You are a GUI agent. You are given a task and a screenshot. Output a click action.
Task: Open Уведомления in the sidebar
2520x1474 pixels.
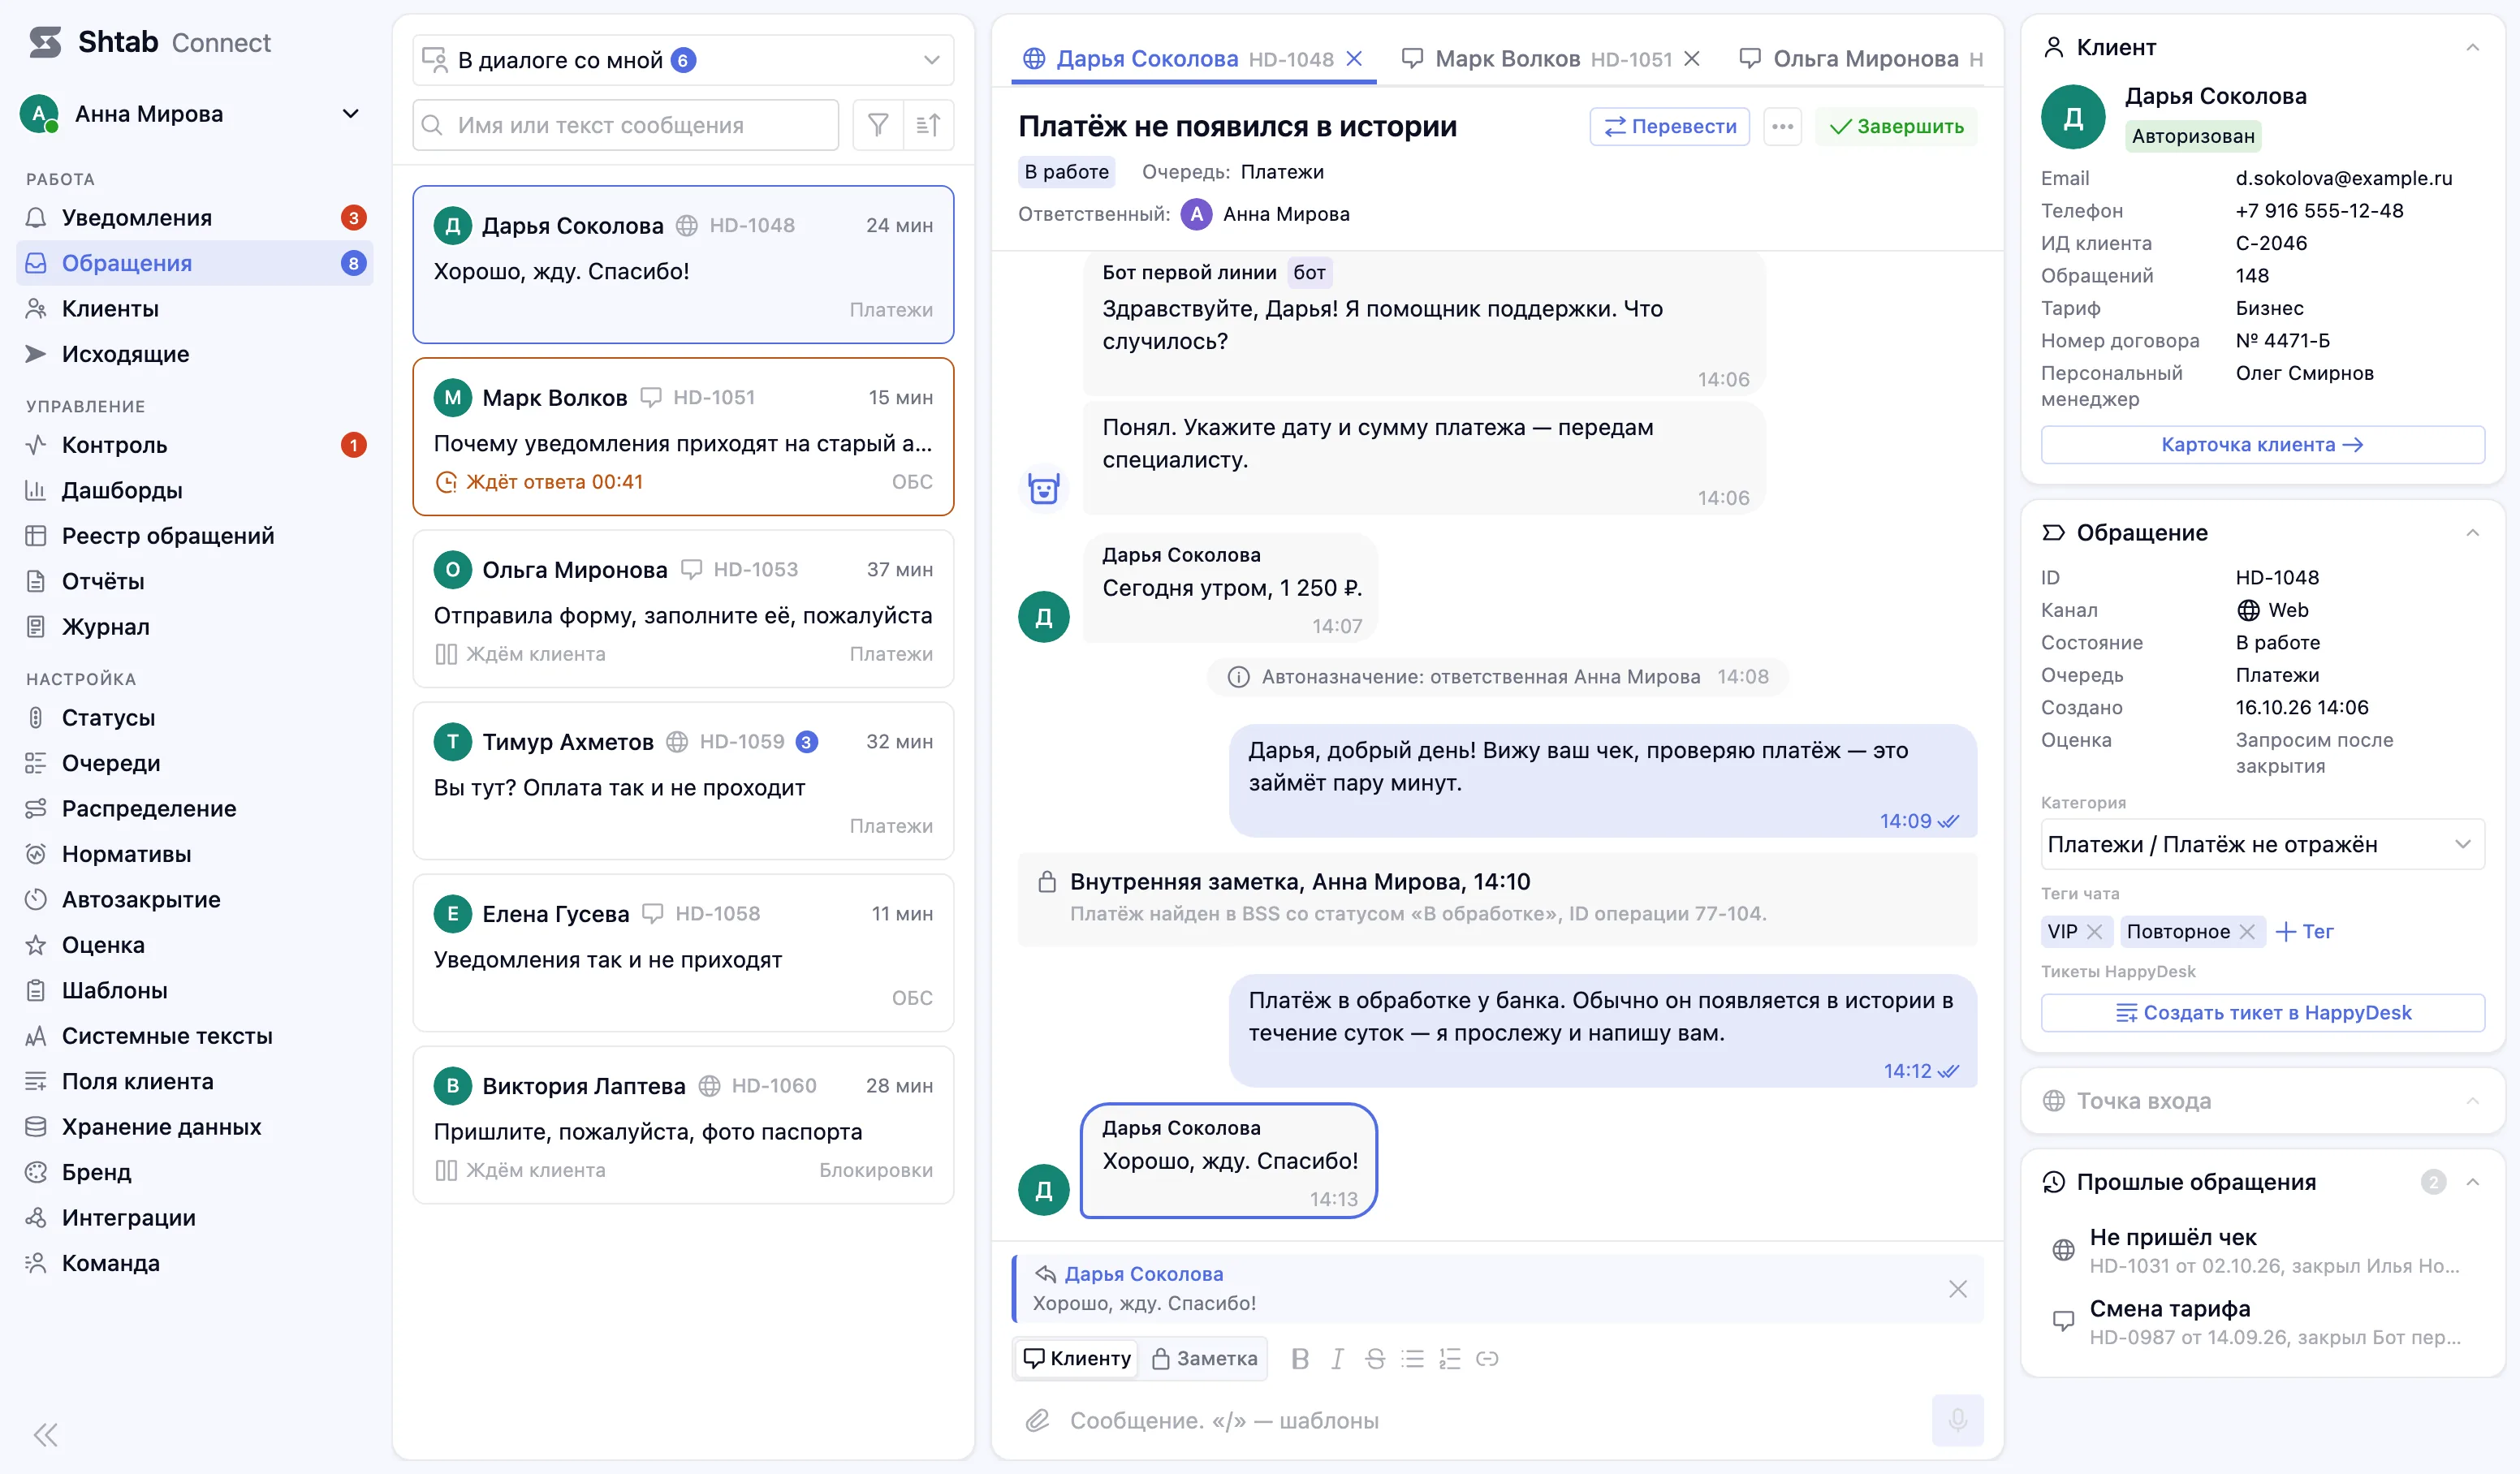point(194,218)
